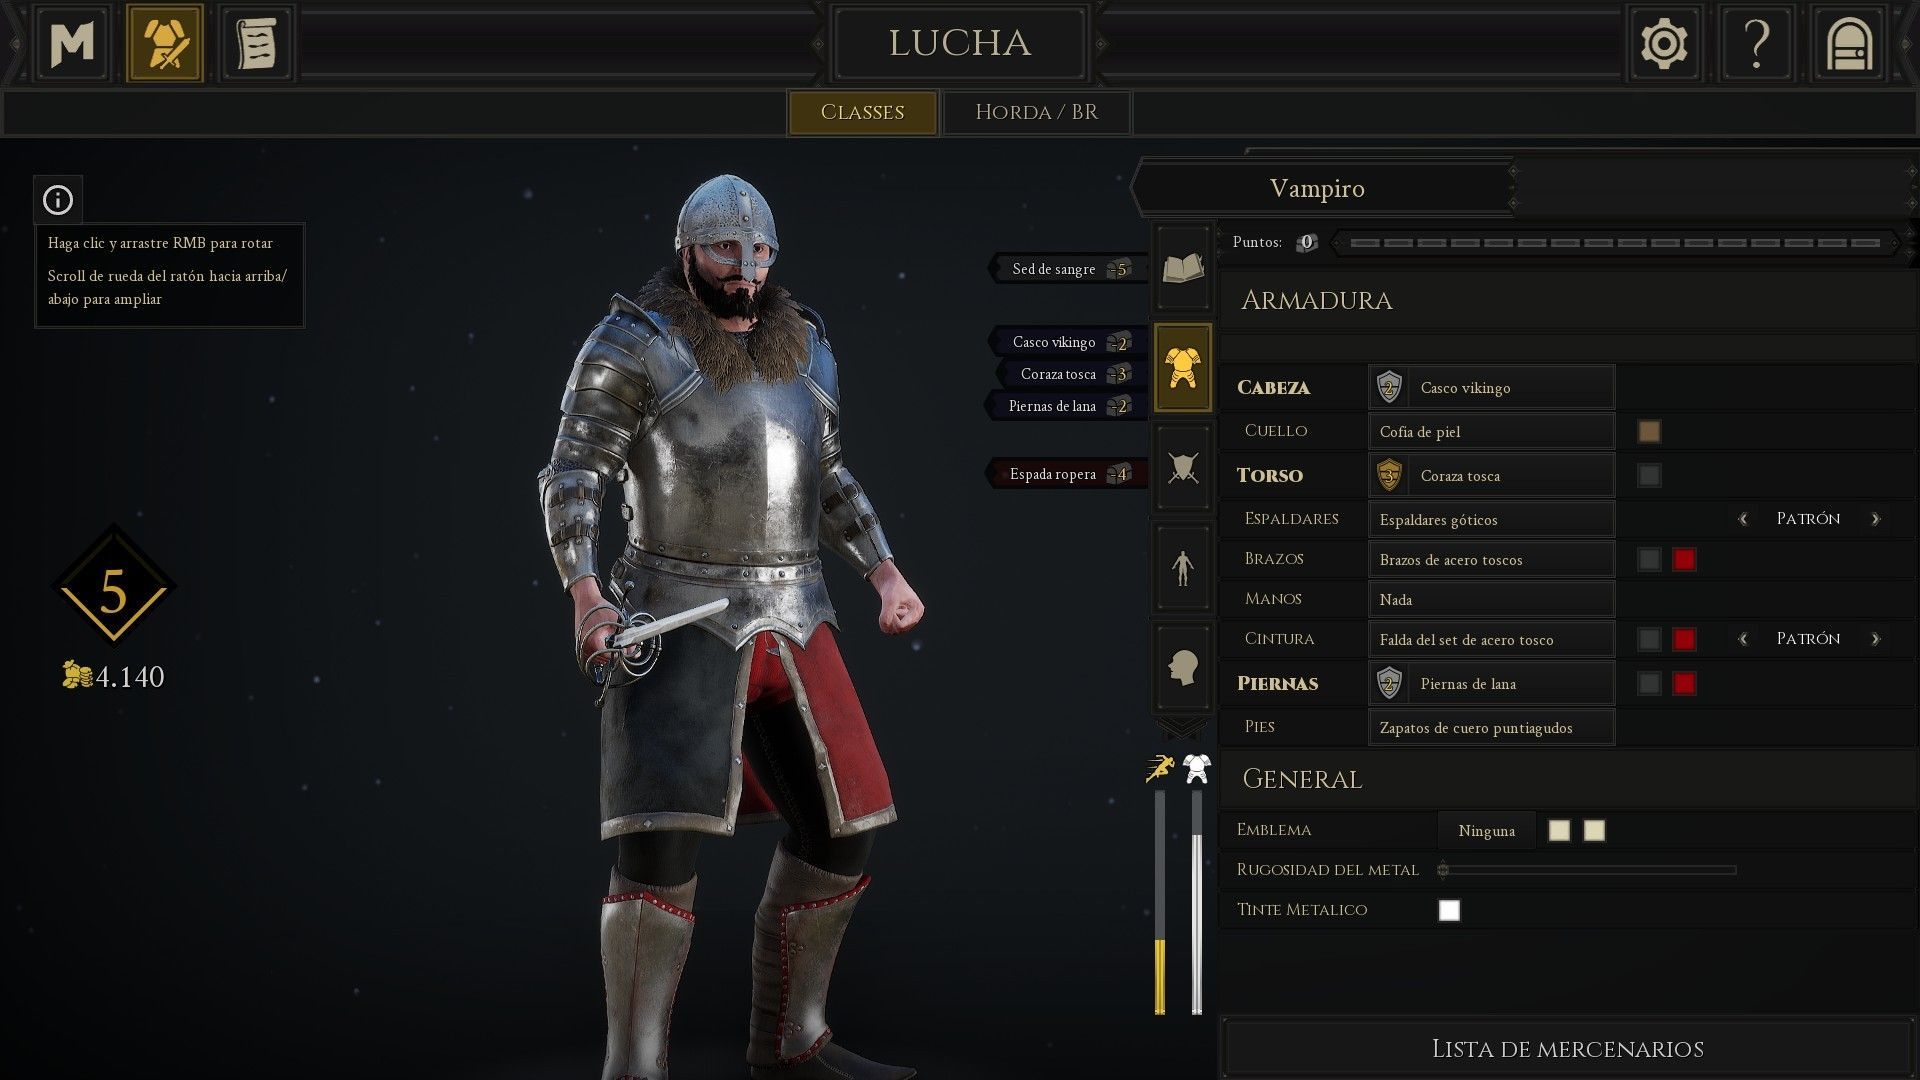Open the help question mark icon
The width and height of the screenshot is (1920, 1080).
(x=1756, y=43)
